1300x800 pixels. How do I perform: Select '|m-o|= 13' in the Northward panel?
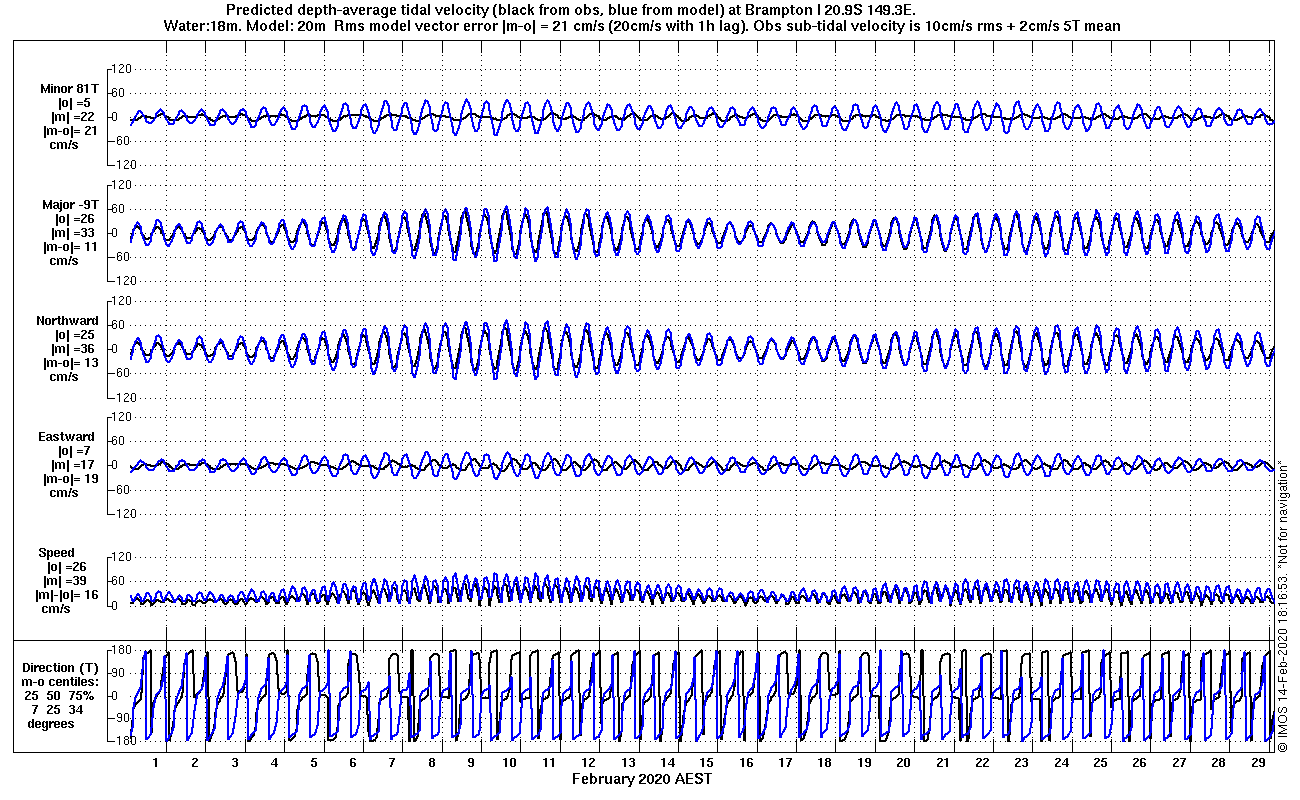click(70, 362)
